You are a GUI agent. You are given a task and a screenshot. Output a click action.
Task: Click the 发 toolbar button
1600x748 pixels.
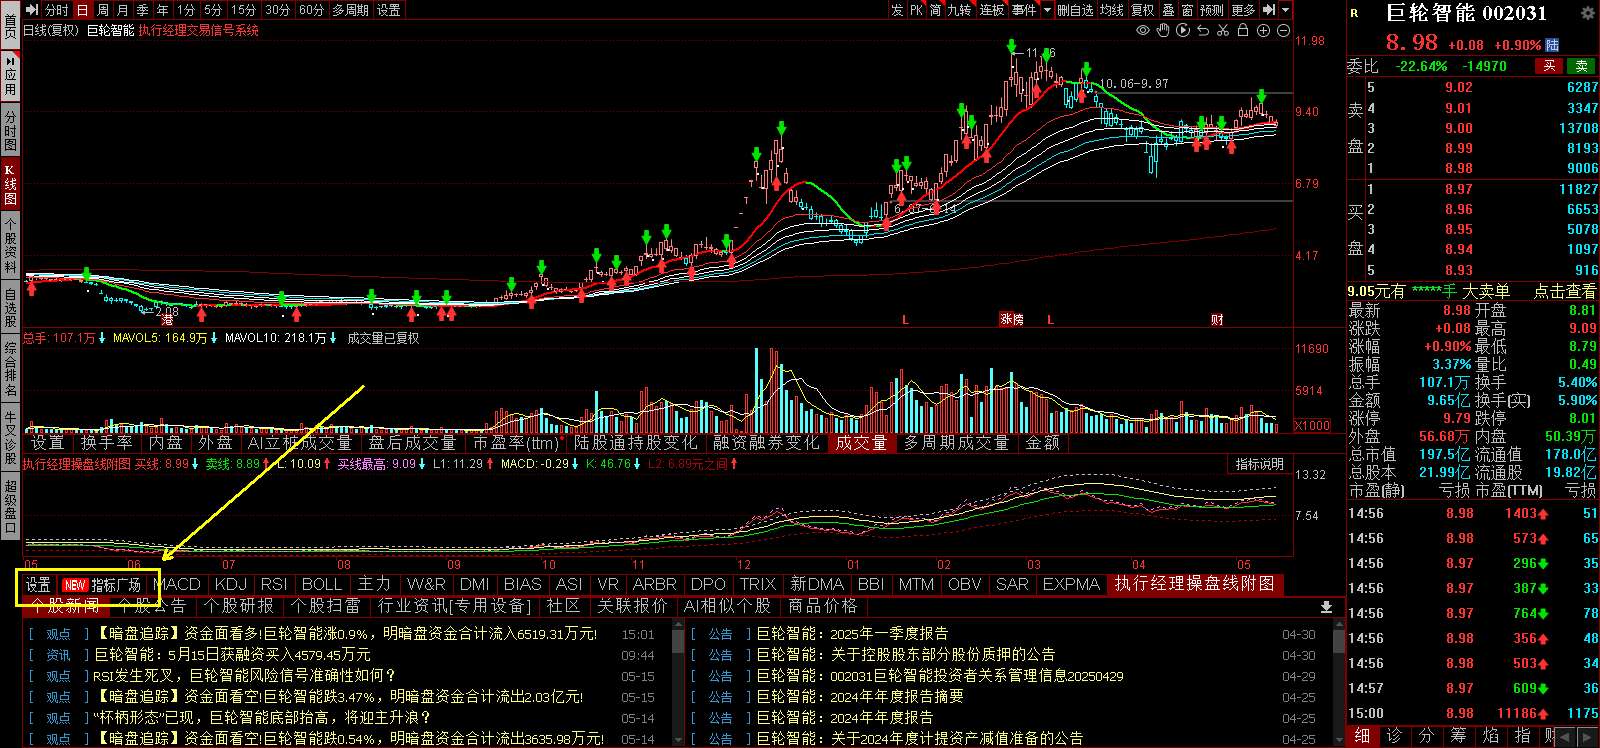pos(897,10)
